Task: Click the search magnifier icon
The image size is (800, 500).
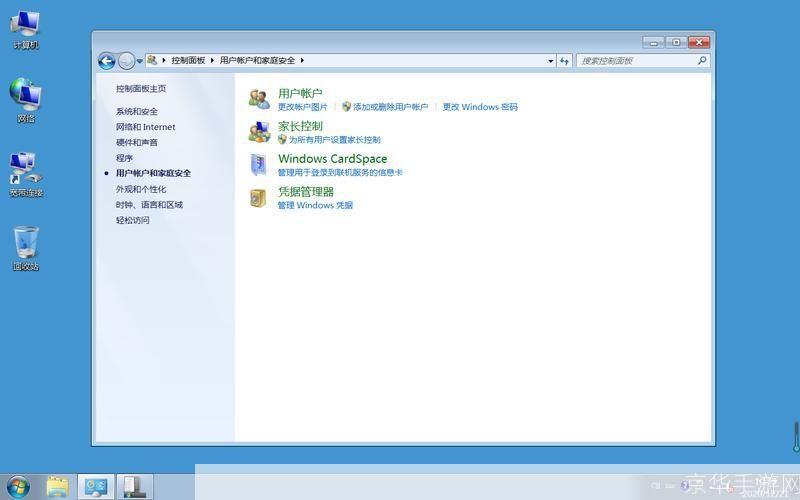Action: tap(702, 60)
